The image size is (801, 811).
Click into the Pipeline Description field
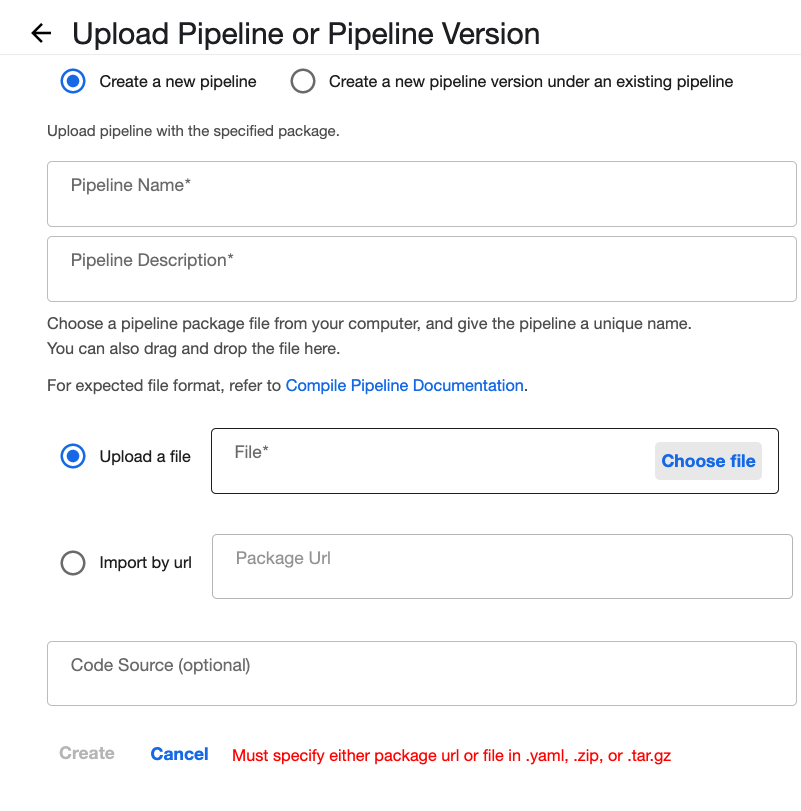(421, 269)
